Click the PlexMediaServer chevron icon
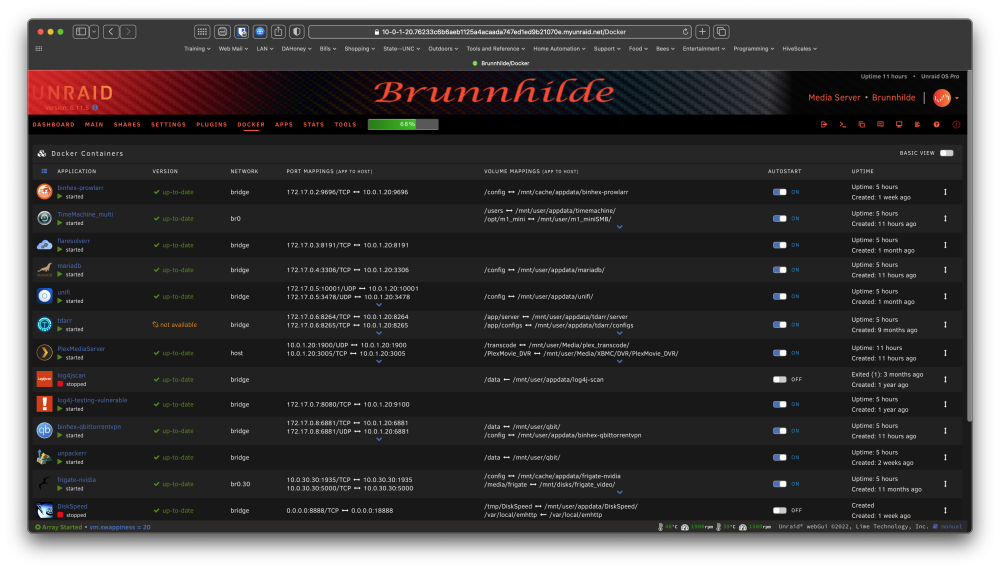1000x570 pixels. (44, 353)
